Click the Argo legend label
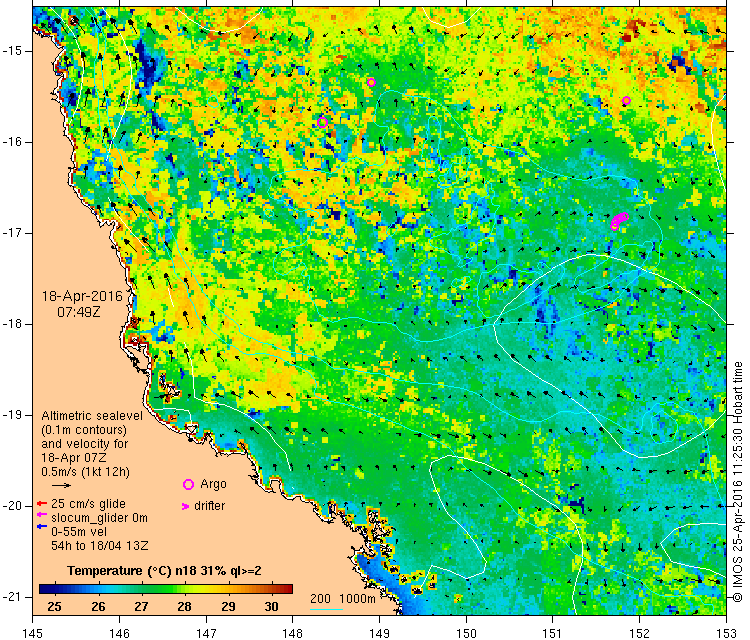750x640 pixels. pos(213,484)
